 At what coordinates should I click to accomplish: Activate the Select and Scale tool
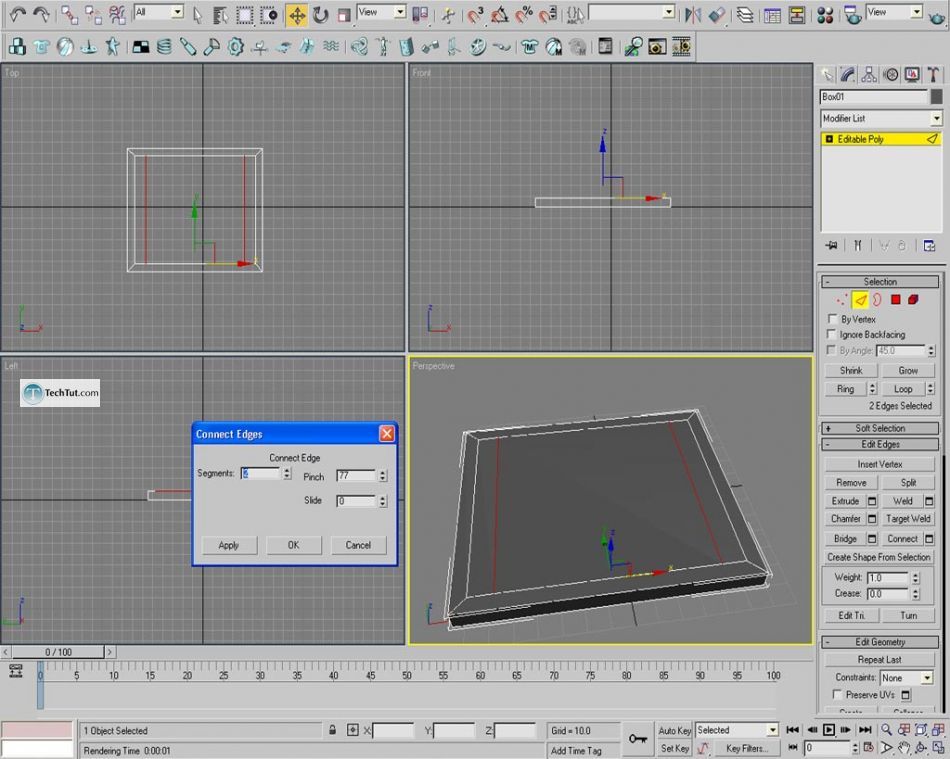coord(344,15)
